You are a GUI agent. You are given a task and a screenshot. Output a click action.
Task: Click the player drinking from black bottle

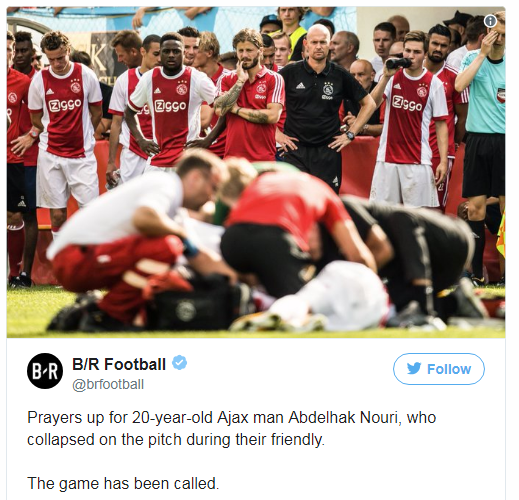point(410,120)
